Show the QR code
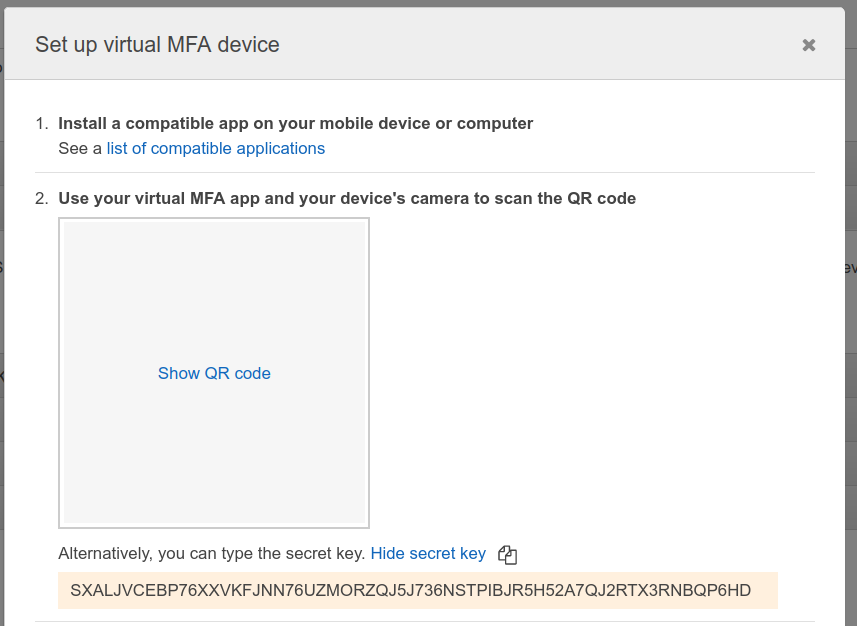 pos(214,373)
